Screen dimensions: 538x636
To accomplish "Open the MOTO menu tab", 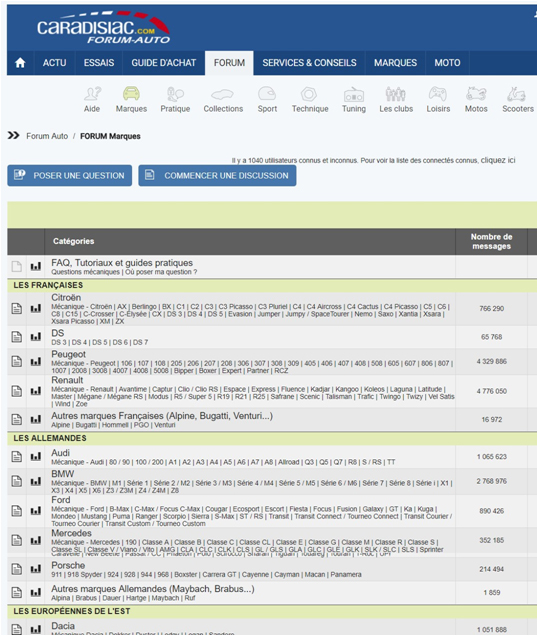I will (x=447, y=63).
